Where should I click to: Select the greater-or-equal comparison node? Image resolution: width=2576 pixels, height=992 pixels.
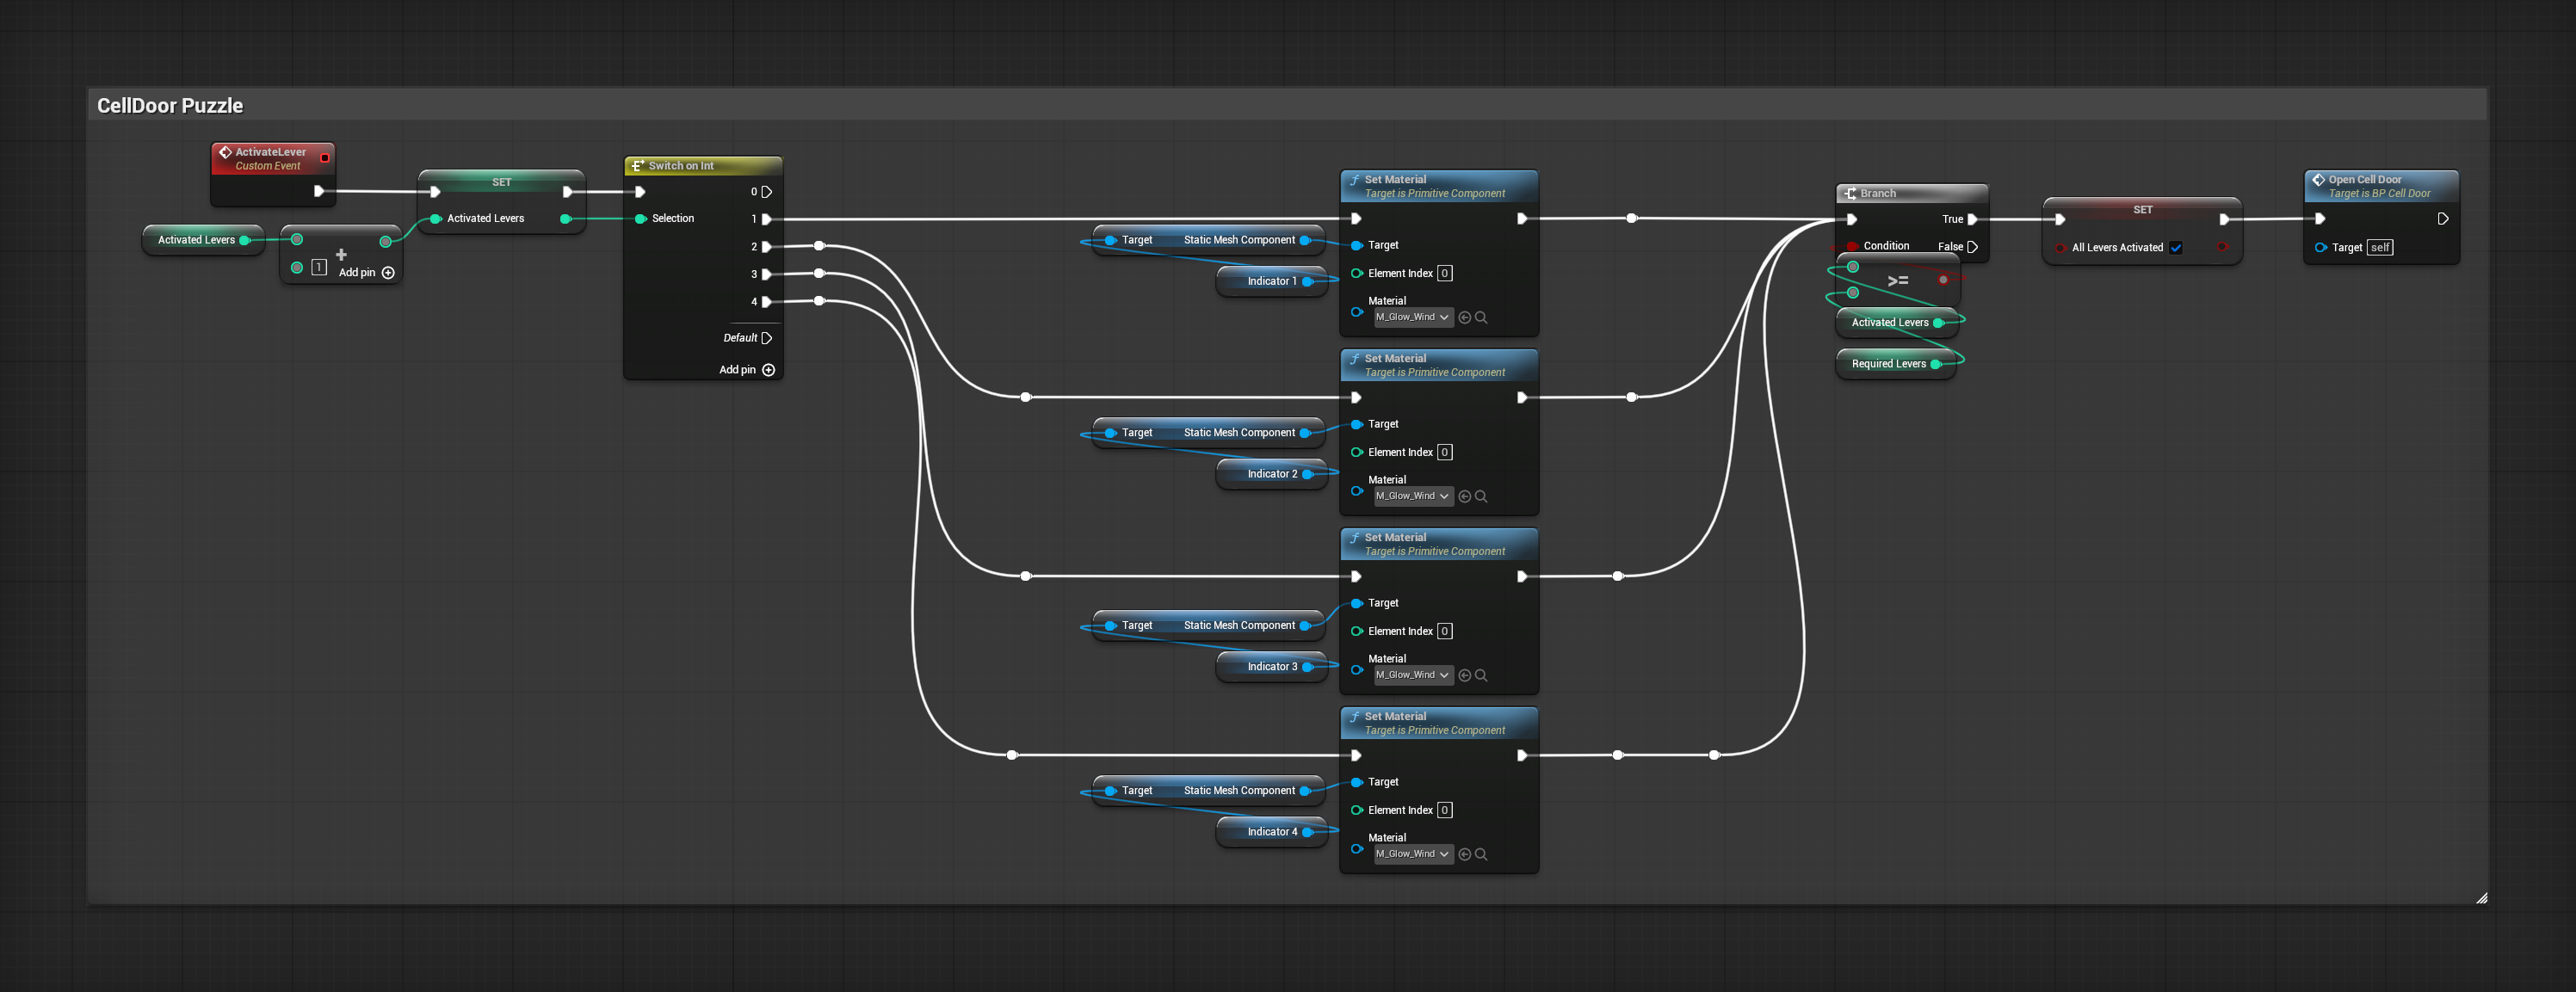pos(1898,281)
